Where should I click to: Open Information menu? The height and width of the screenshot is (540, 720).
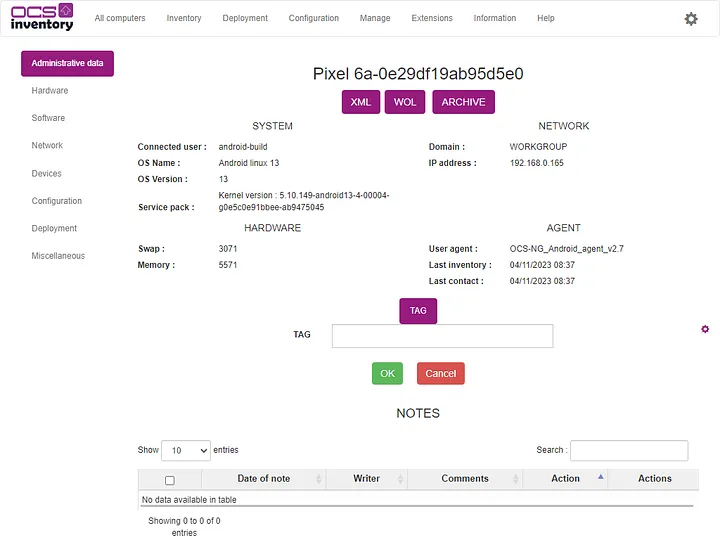(x=495, y=18)
